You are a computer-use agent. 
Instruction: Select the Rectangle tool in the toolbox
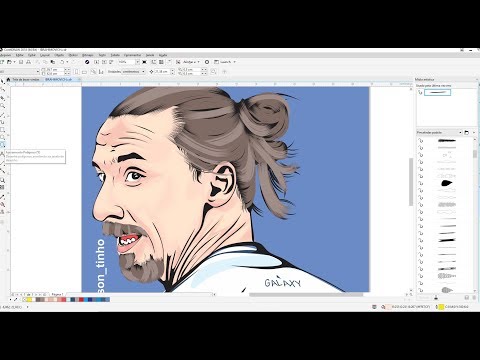(3, 130)
